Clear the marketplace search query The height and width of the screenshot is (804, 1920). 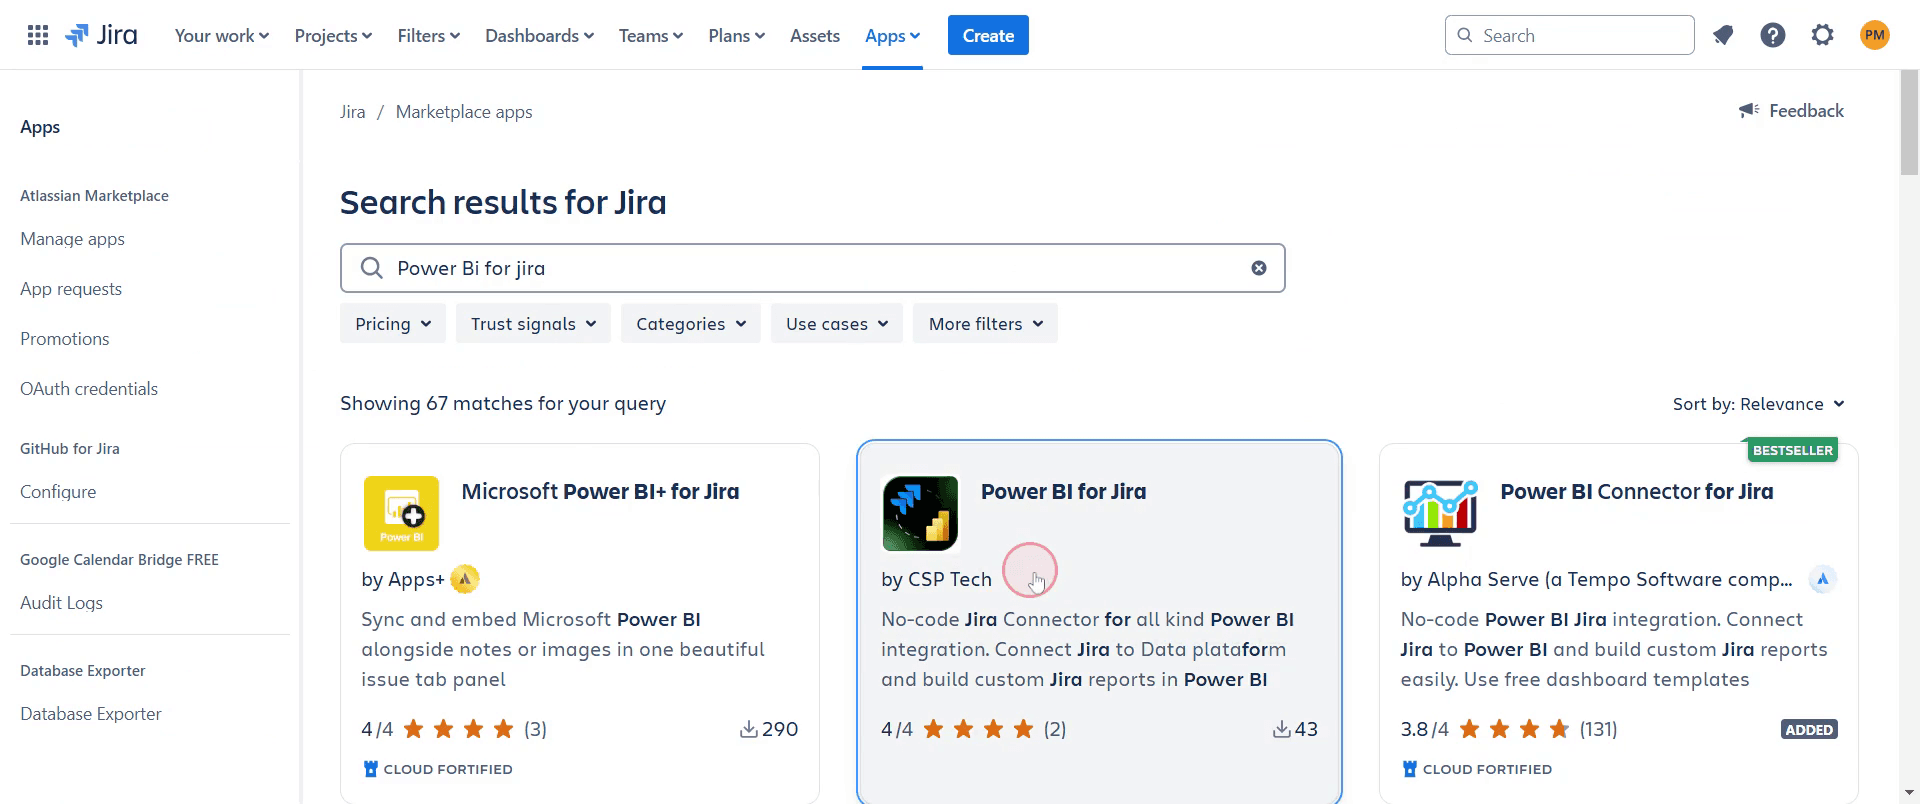(x=1259, y=268)
